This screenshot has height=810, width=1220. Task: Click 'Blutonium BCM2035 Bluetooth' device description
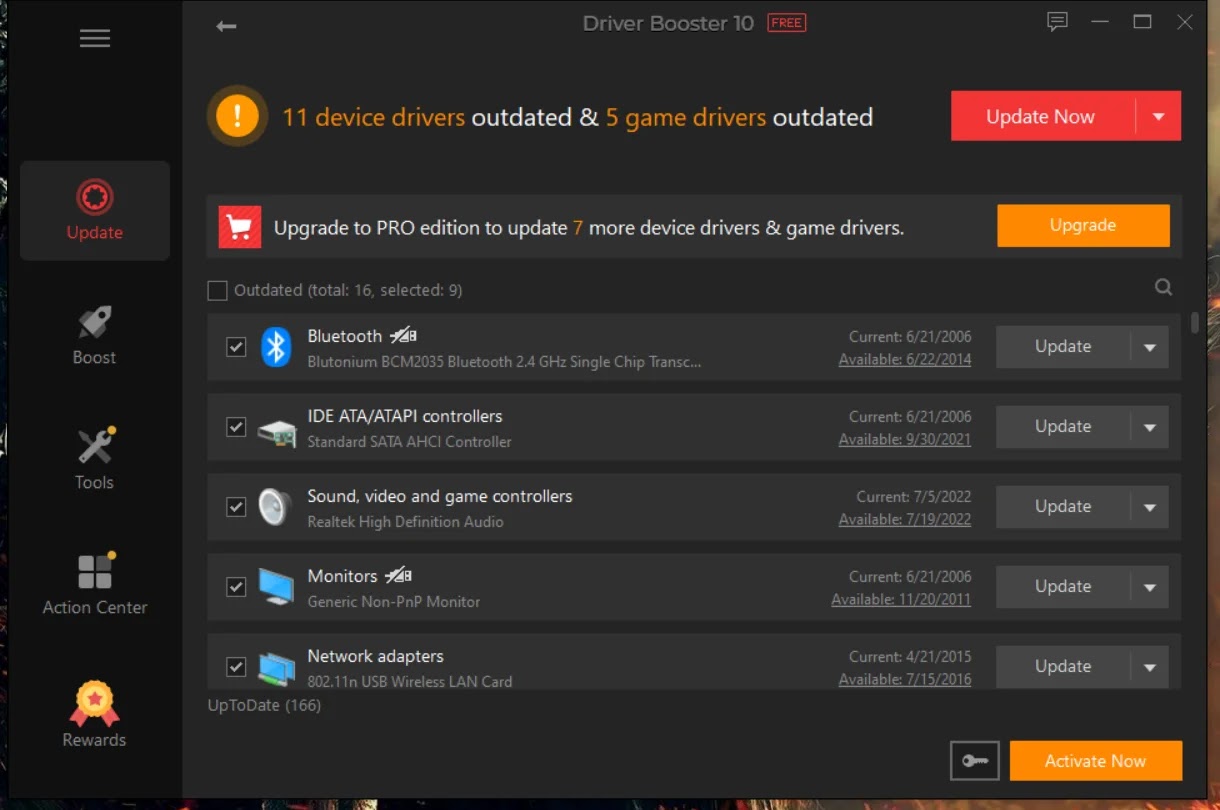coord(504,362)
